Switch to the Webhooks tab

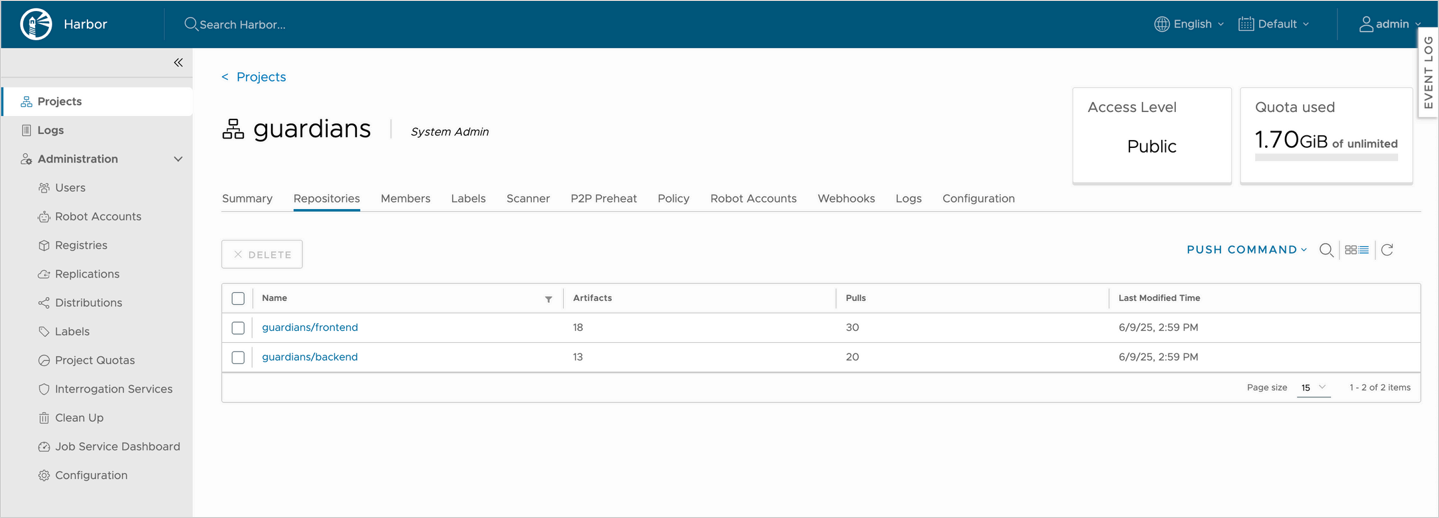[846, 198]
